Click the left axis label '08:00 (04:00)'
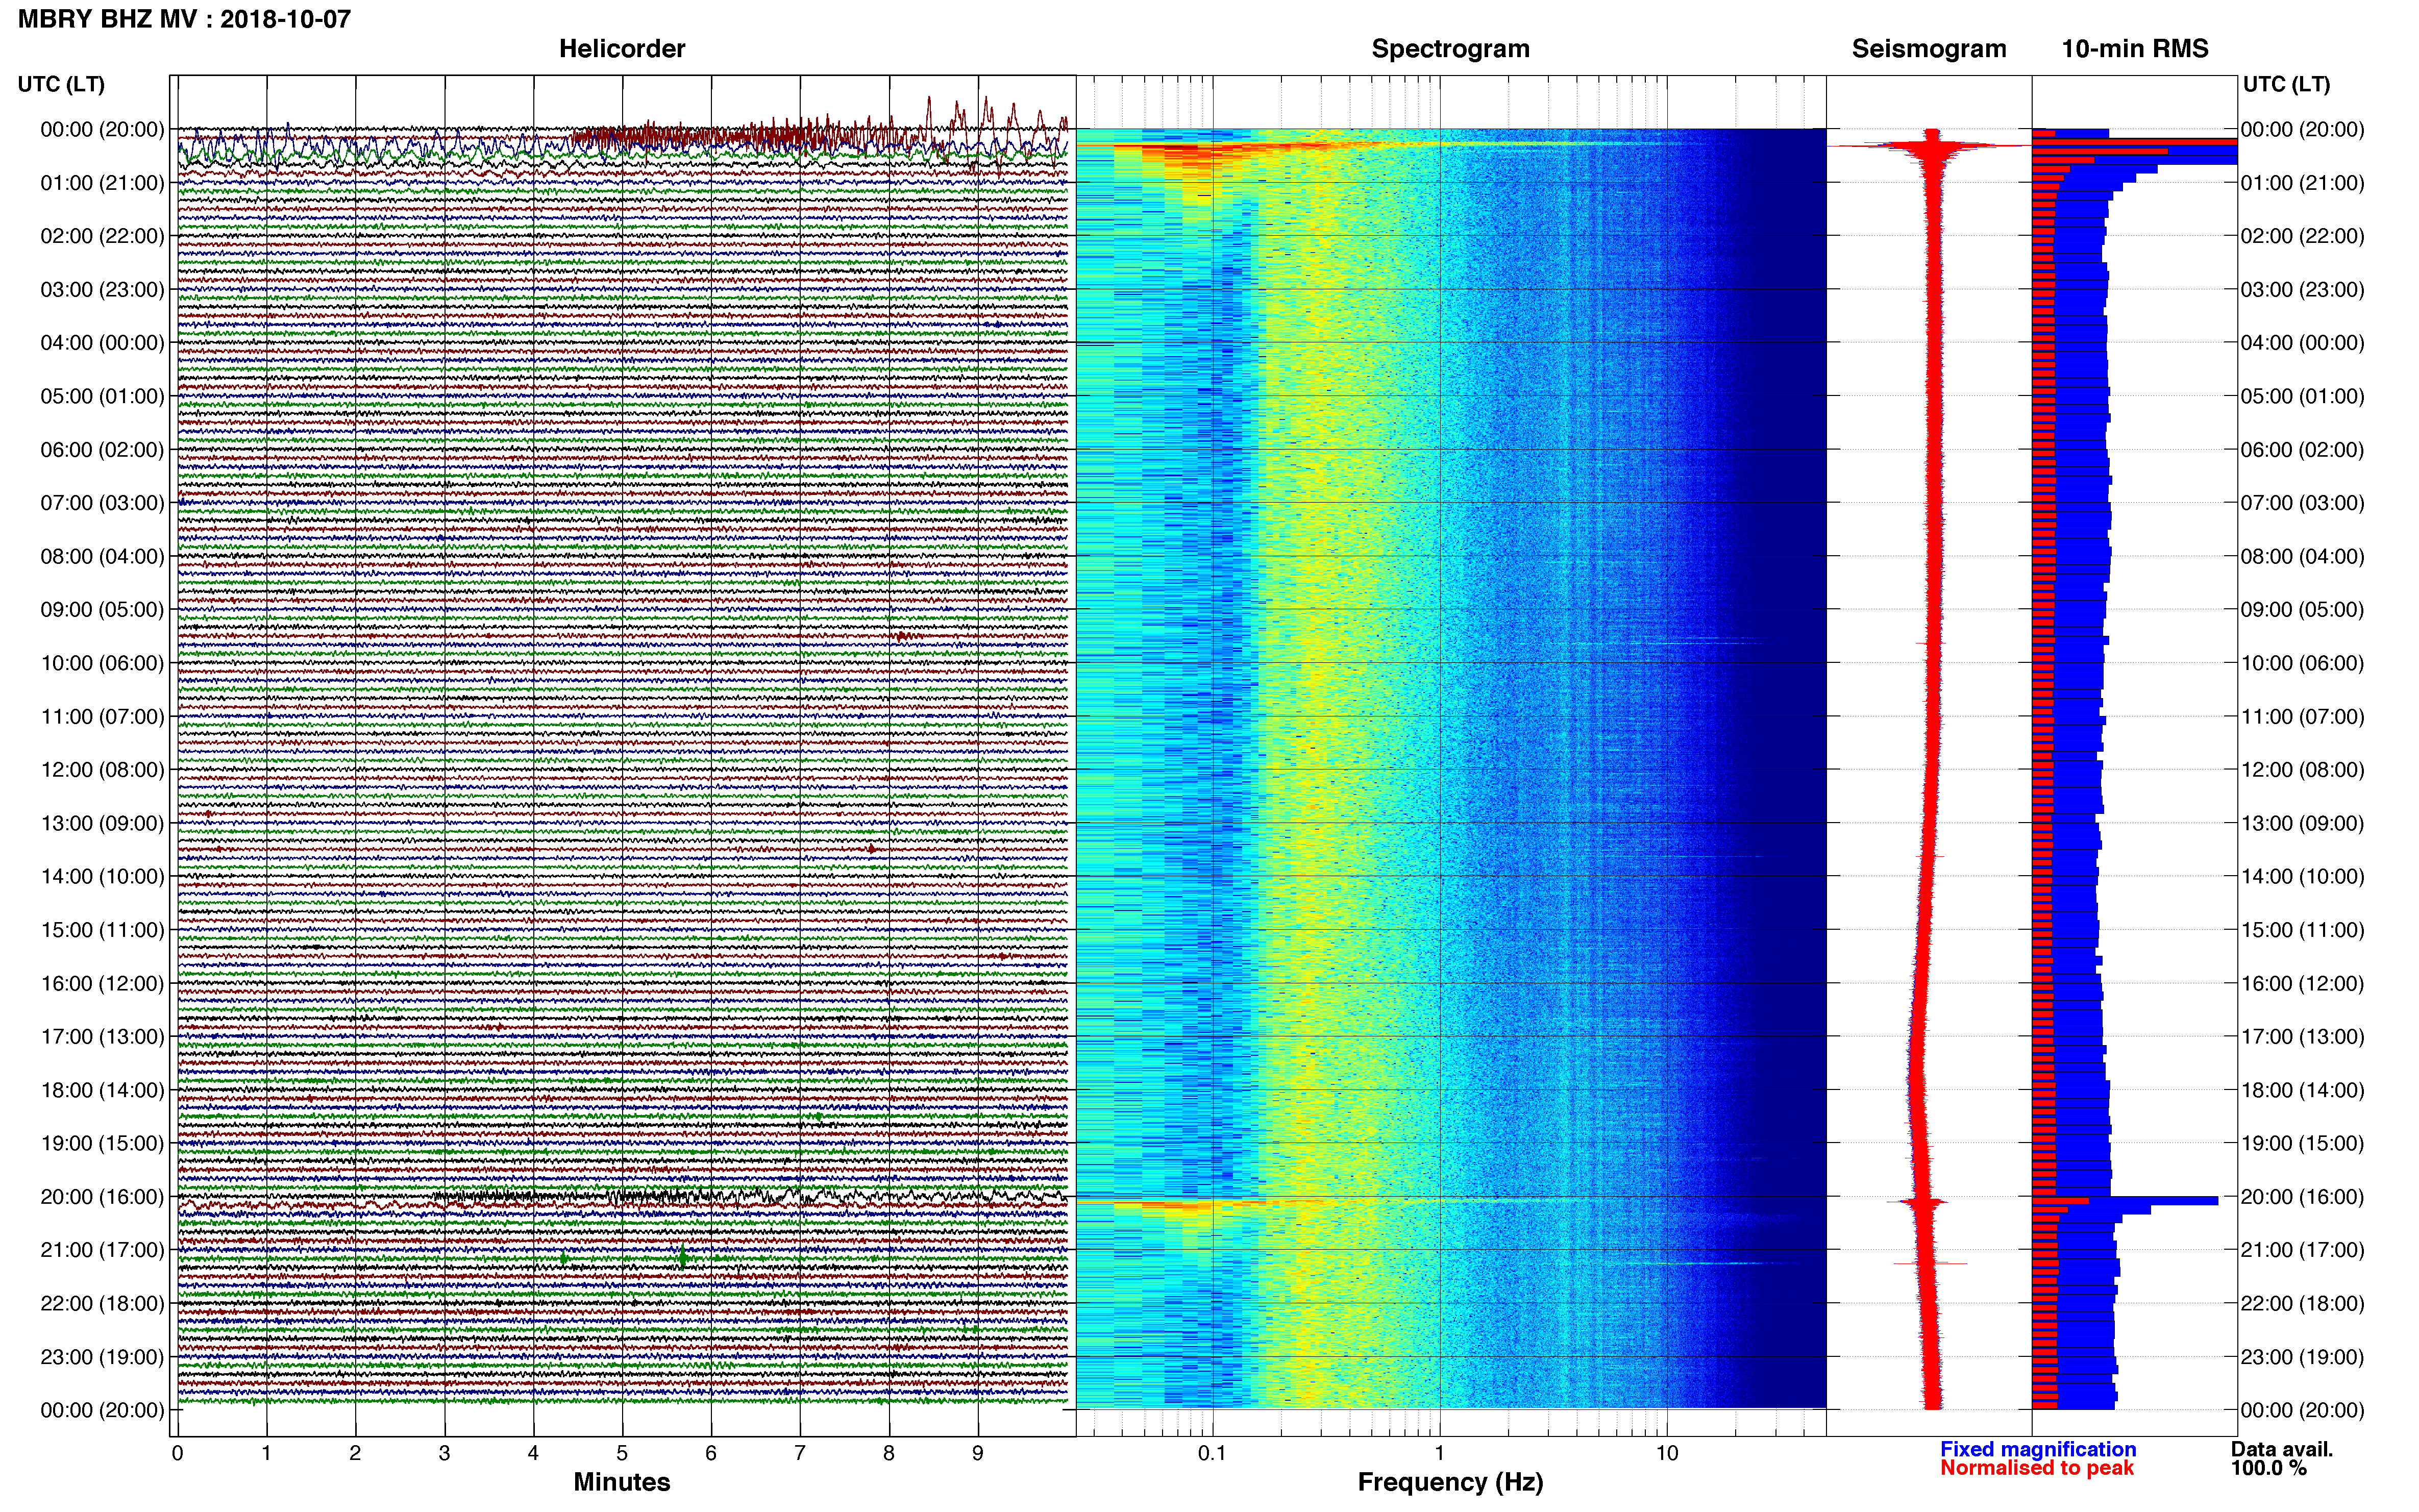This screenshot has height=1512, width=2419. (102, 556)
